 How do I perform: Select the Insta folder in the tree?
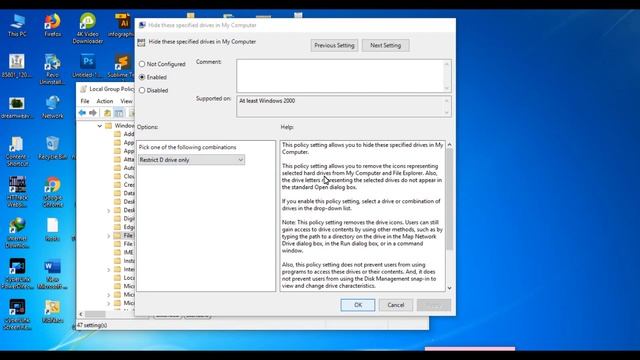point(124,261)
